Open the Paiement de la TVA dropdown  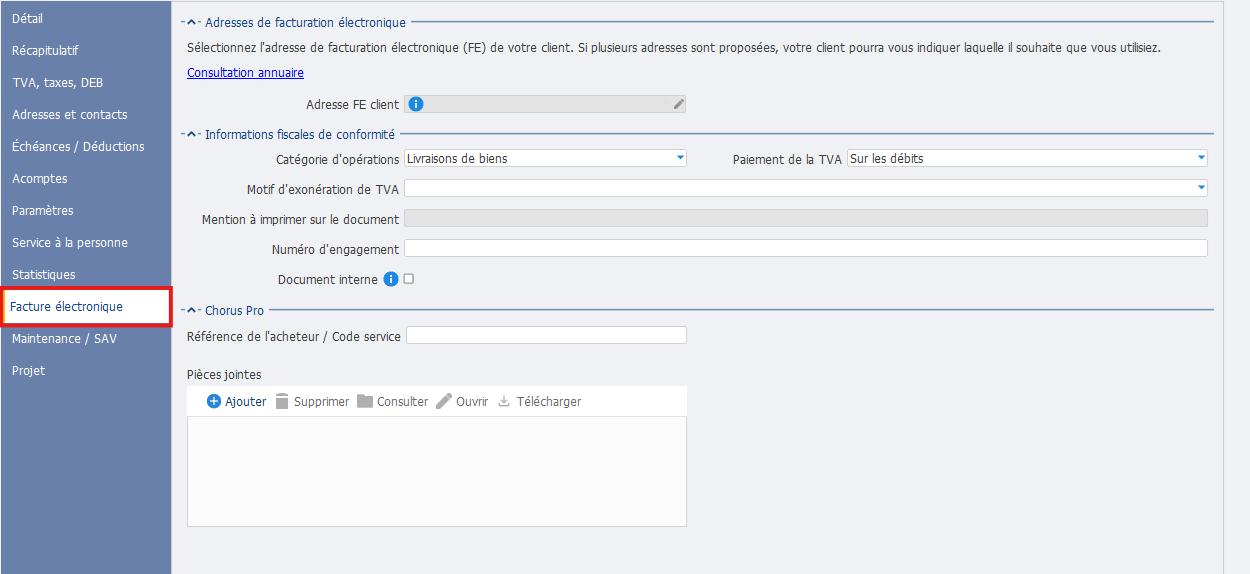(1027, 158)
